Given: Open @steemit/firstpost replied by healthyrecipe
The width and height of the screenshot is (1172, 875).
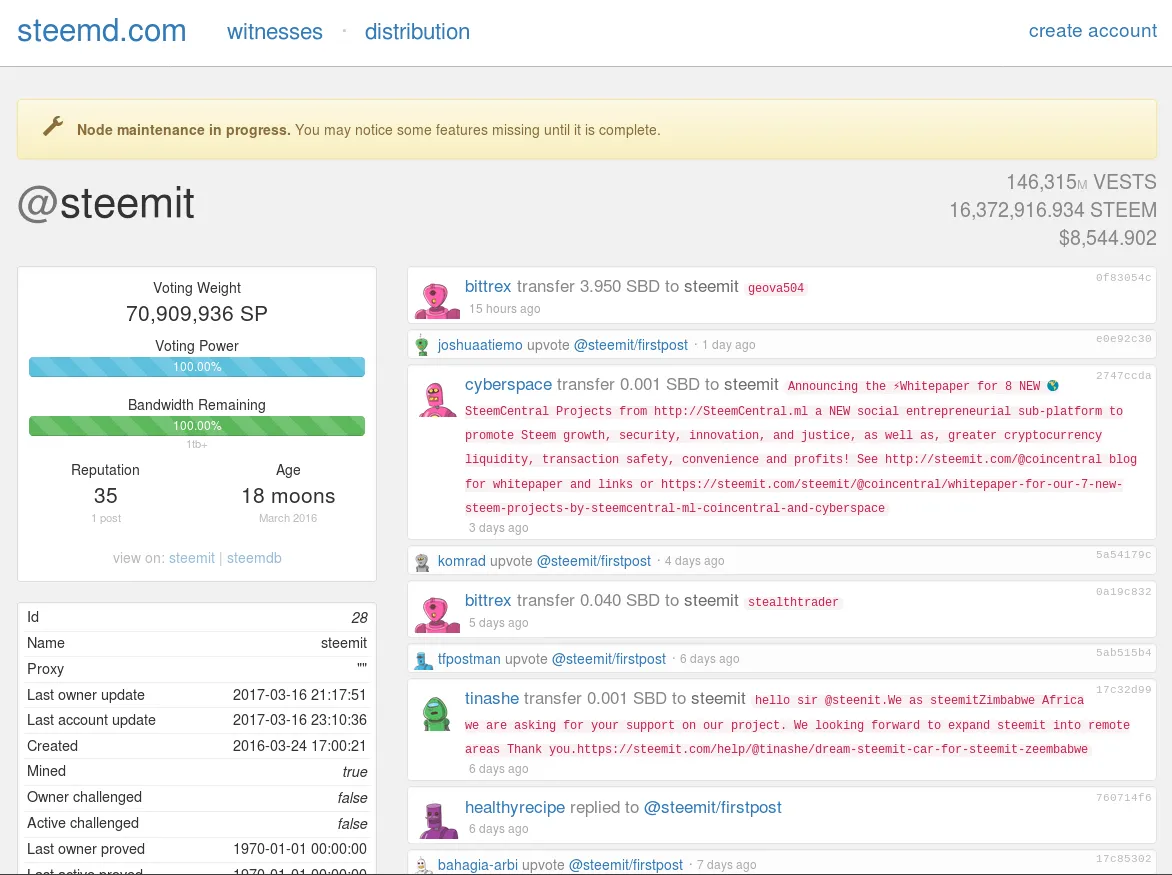Looking at the screenshot, I should 712,808.
